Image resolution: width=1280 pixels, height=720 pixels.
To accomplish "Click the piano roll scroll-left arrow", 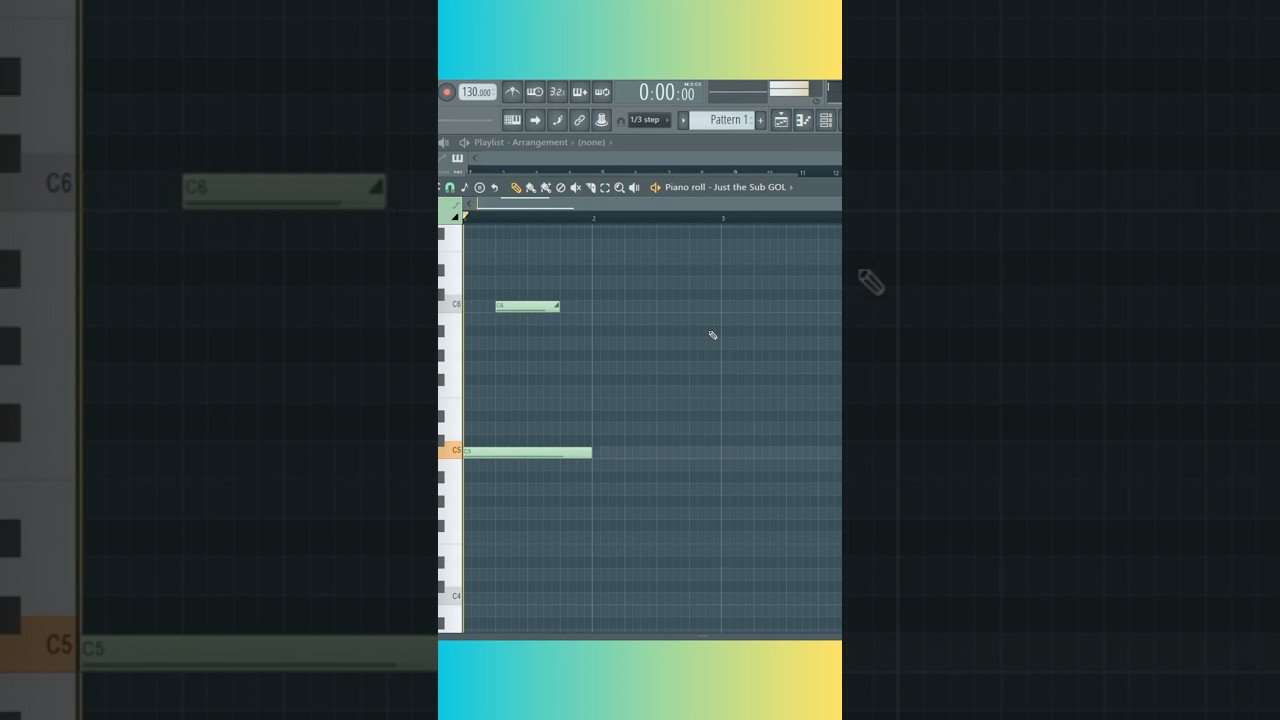I will coord(468,204).
